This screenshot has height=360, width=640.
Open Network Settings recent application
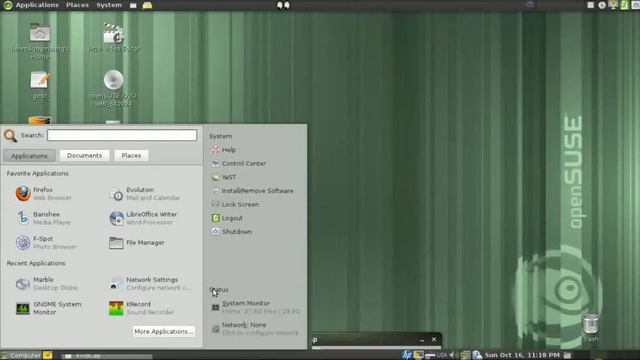tap(150, 283)
